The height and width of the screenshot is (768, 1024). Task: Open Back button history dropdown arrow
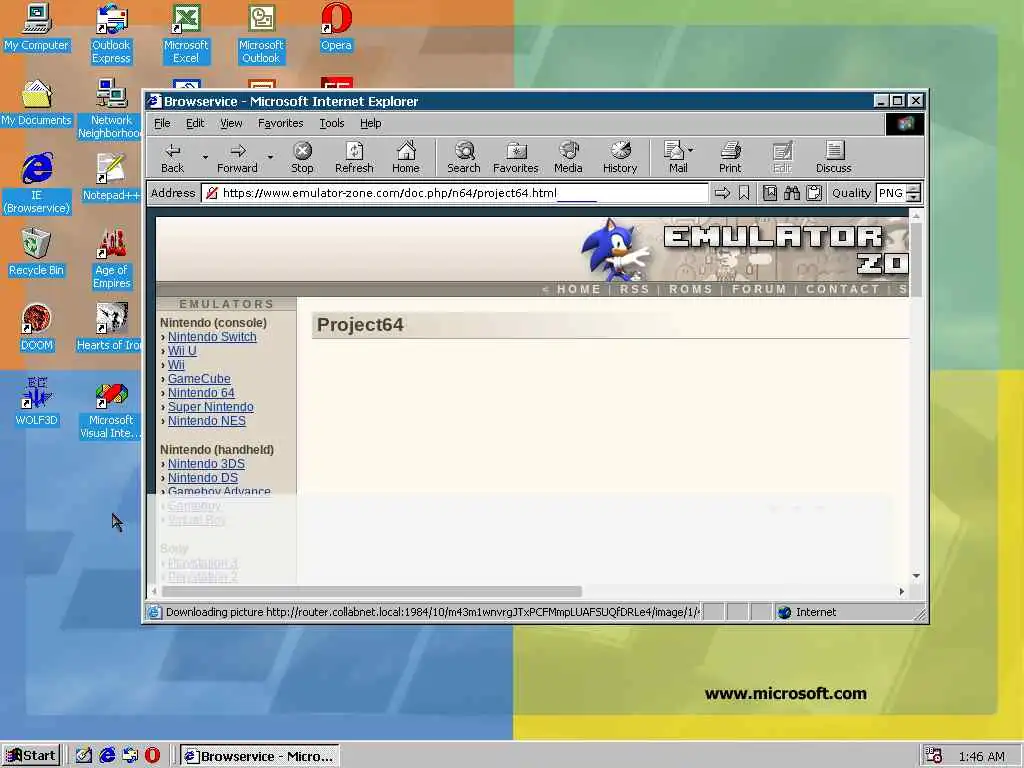(205, 157)
